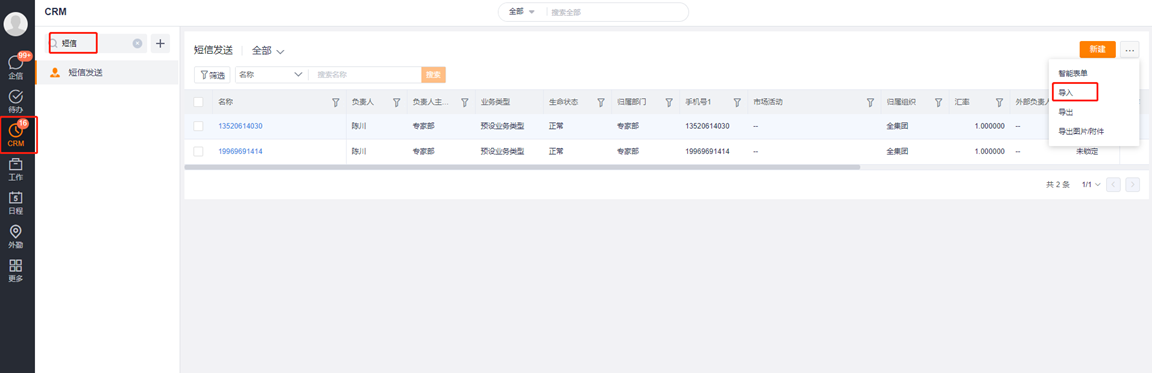
Task: Open the top 全部 search scope dropdown
Action: (521, 12)
